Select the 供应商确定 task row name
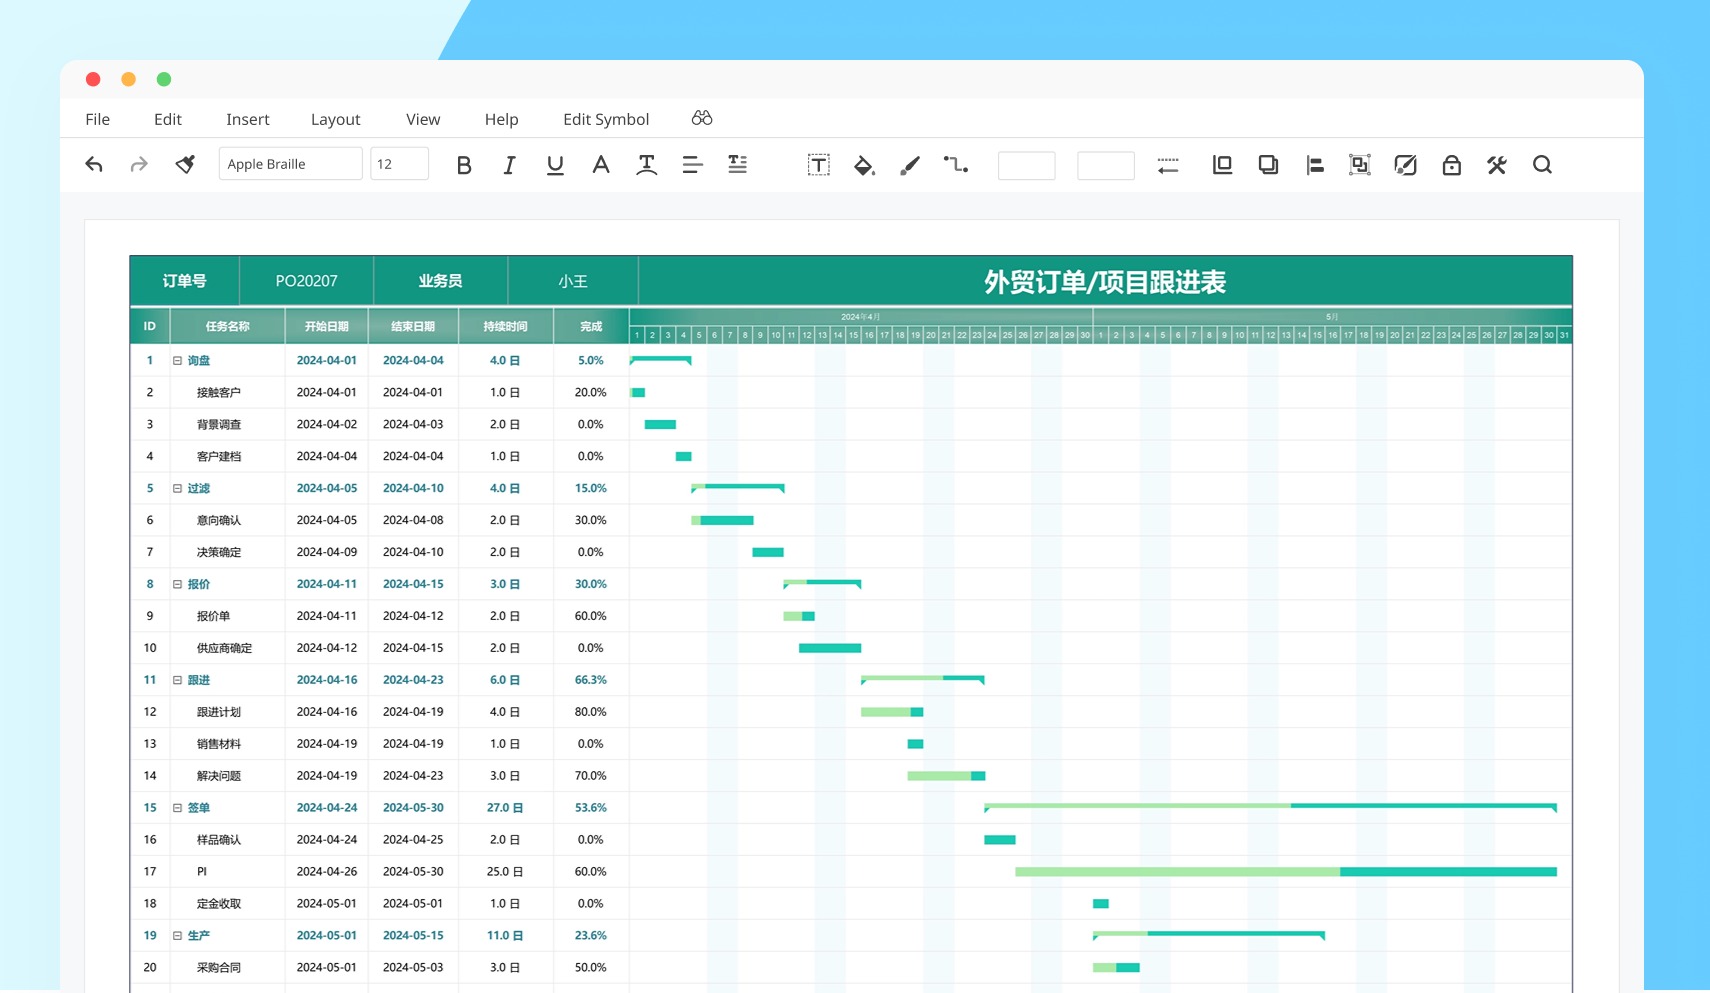Image resolution: width=1710 pixels, height=993 pixels. [224, 648]
